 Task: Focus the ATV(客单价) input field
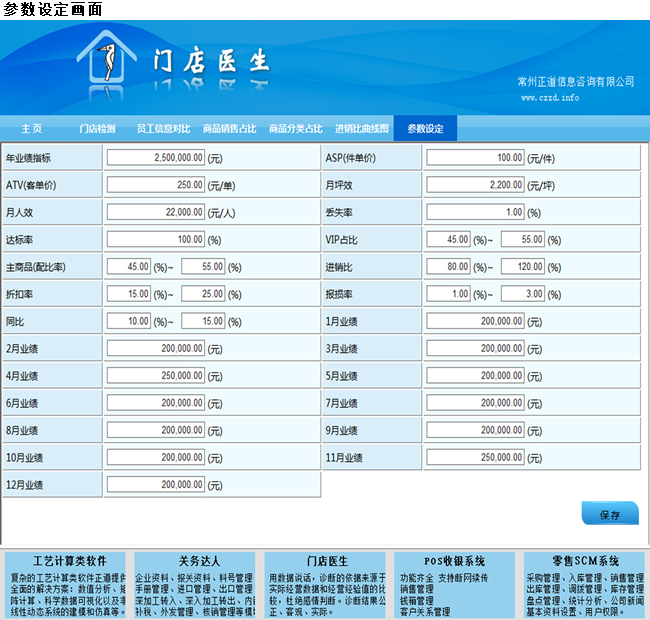pos(156,185)
